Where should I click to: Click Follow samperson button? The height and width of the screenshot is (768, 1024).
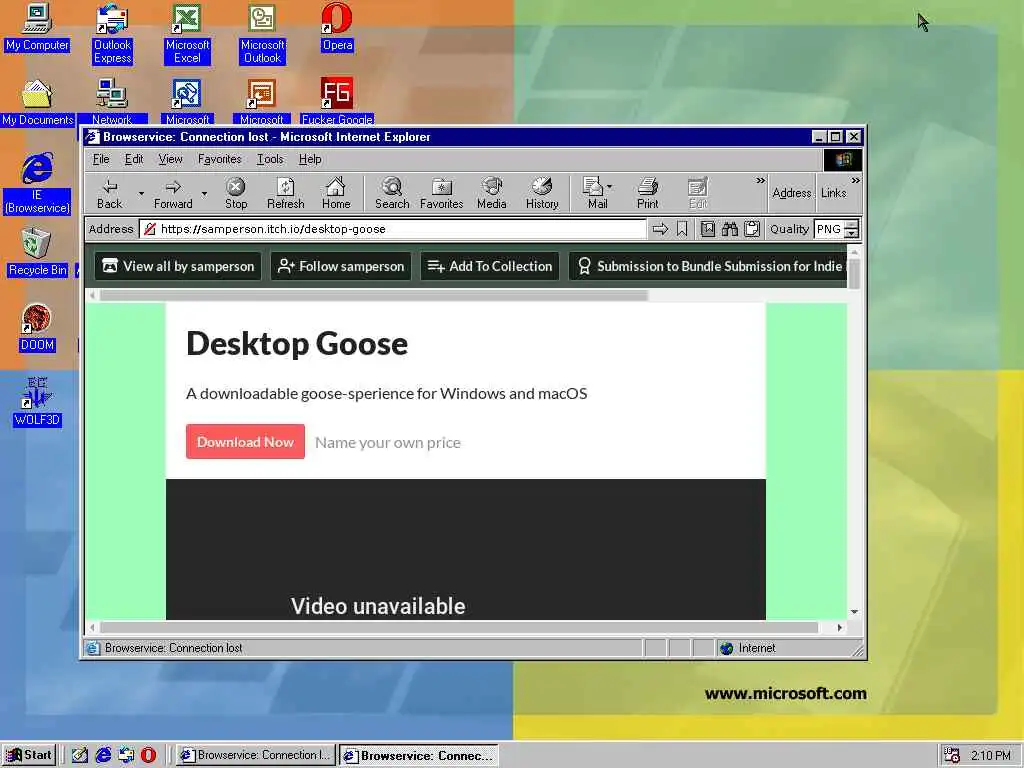click(x=341, y=266)
